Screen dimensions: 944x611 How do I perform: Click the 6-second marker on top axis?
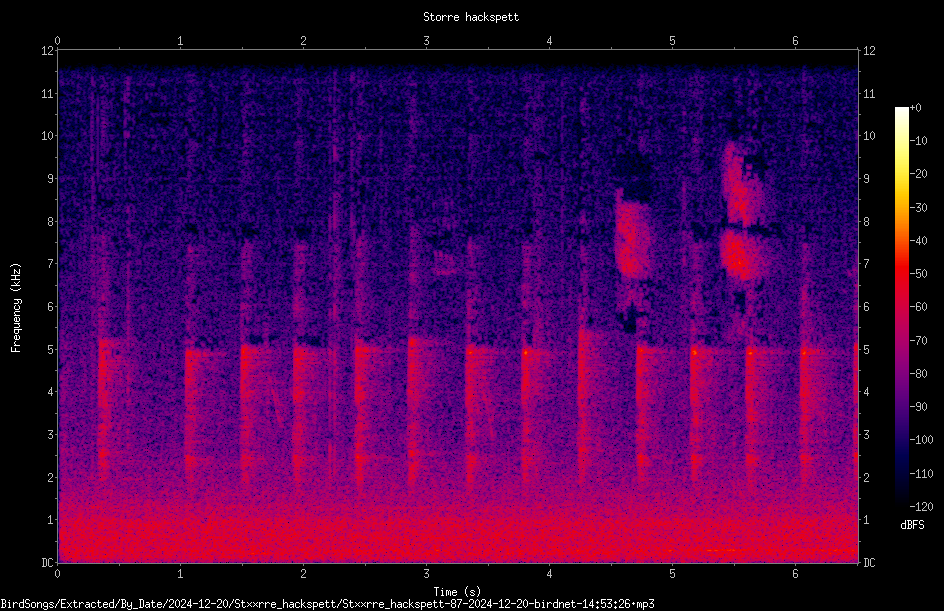click(x=795, y=41)
